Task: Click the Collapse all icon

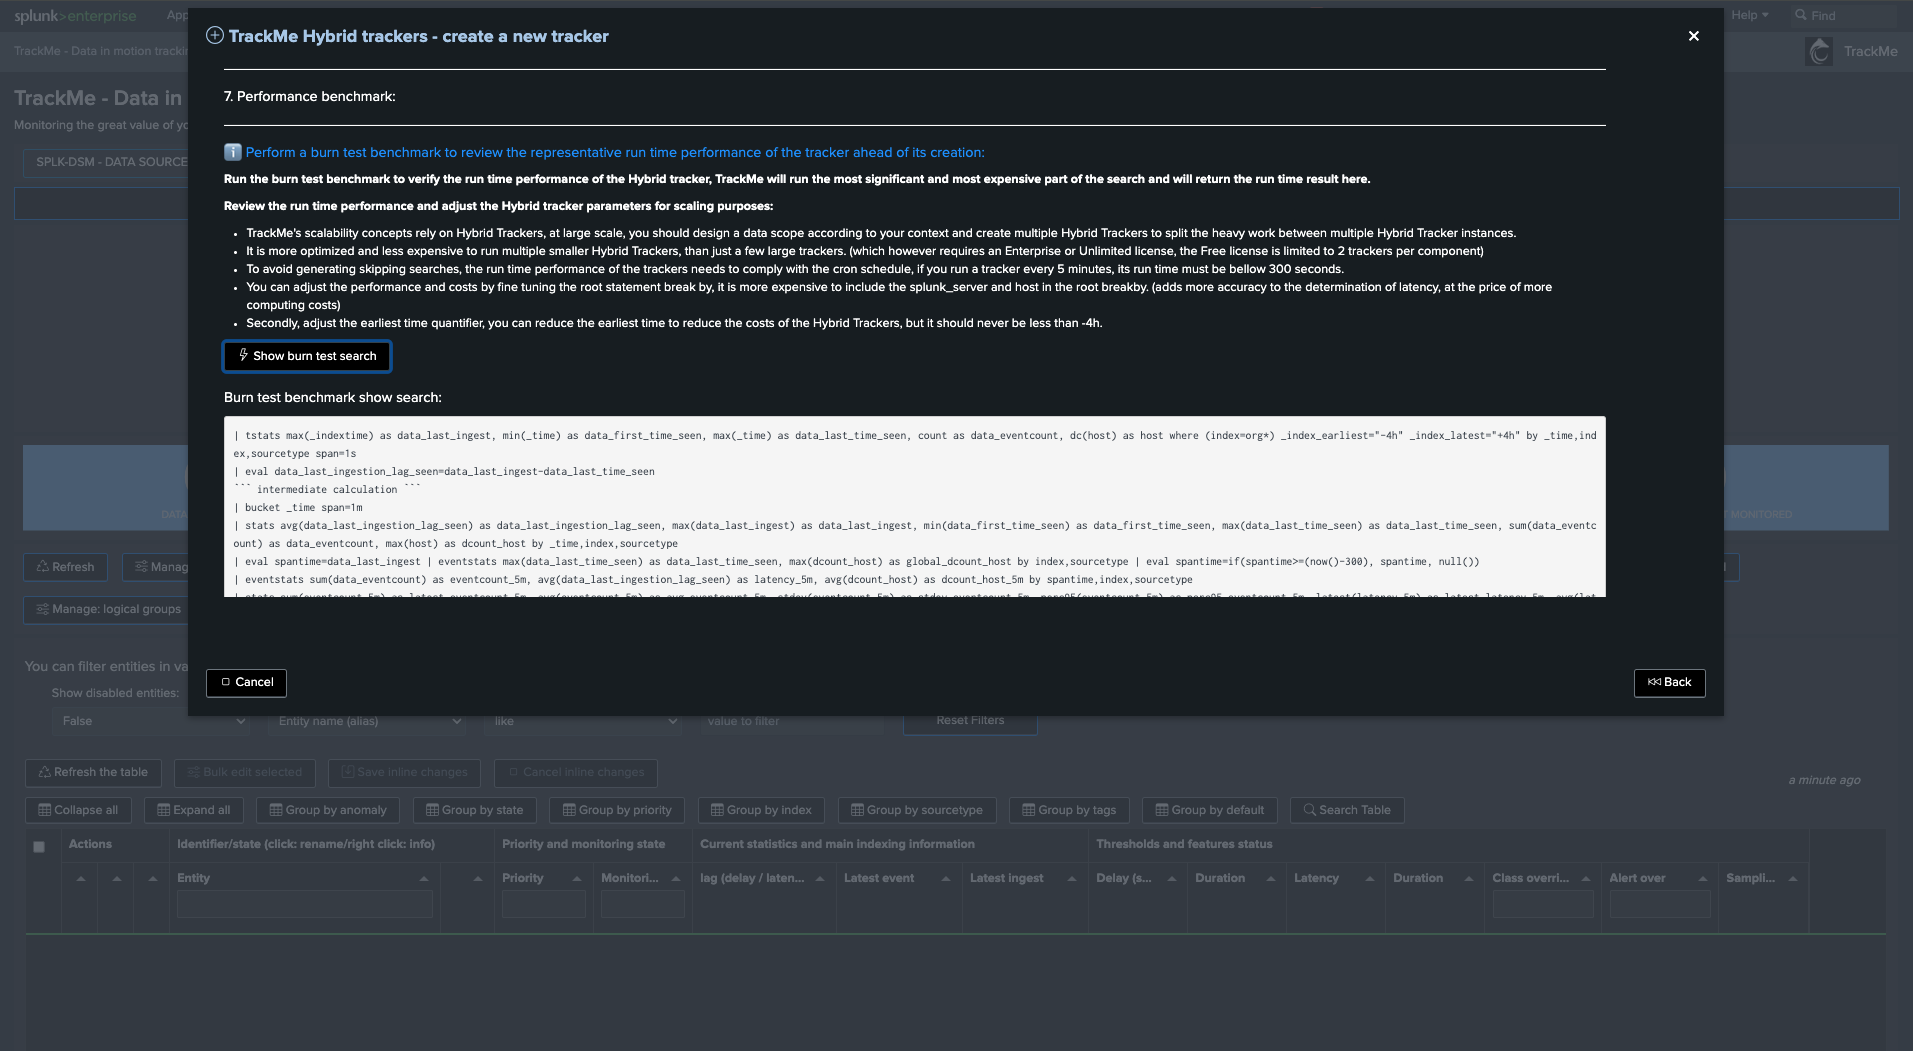Action: pos(44,810)
